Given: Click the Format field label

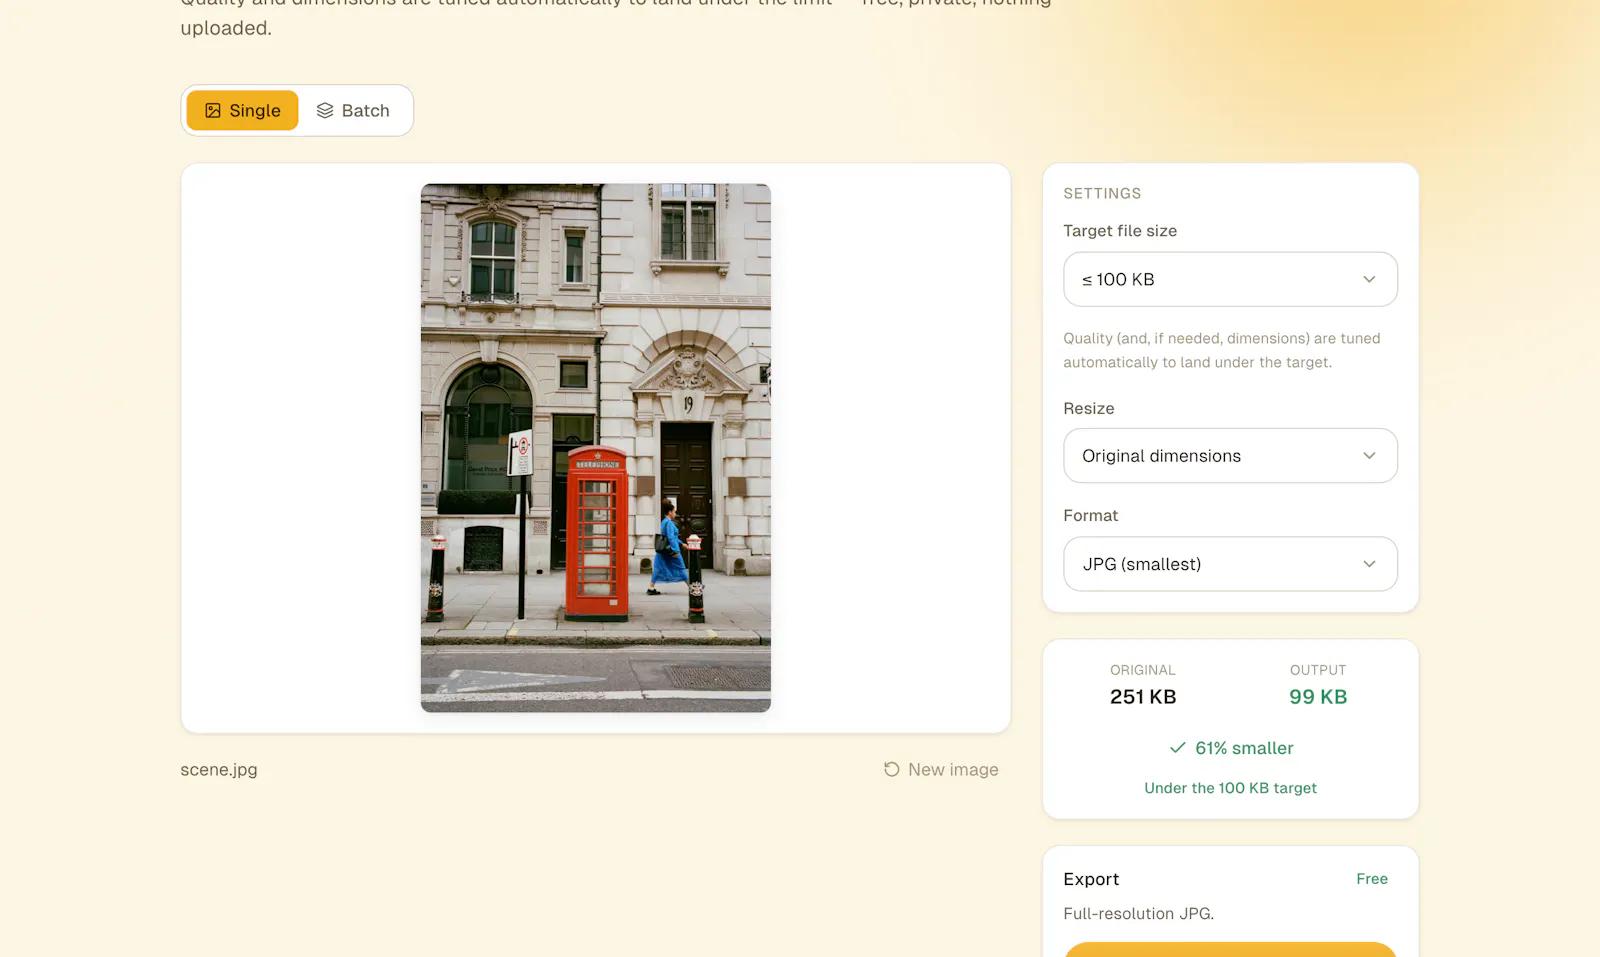Looking at the screenshot, I should pos(1091,516).
